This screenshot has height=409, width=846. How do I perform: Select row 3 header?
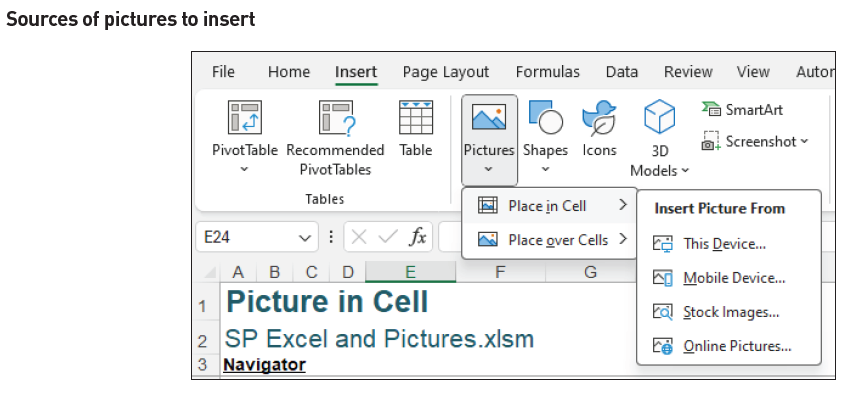coord(206,365)
